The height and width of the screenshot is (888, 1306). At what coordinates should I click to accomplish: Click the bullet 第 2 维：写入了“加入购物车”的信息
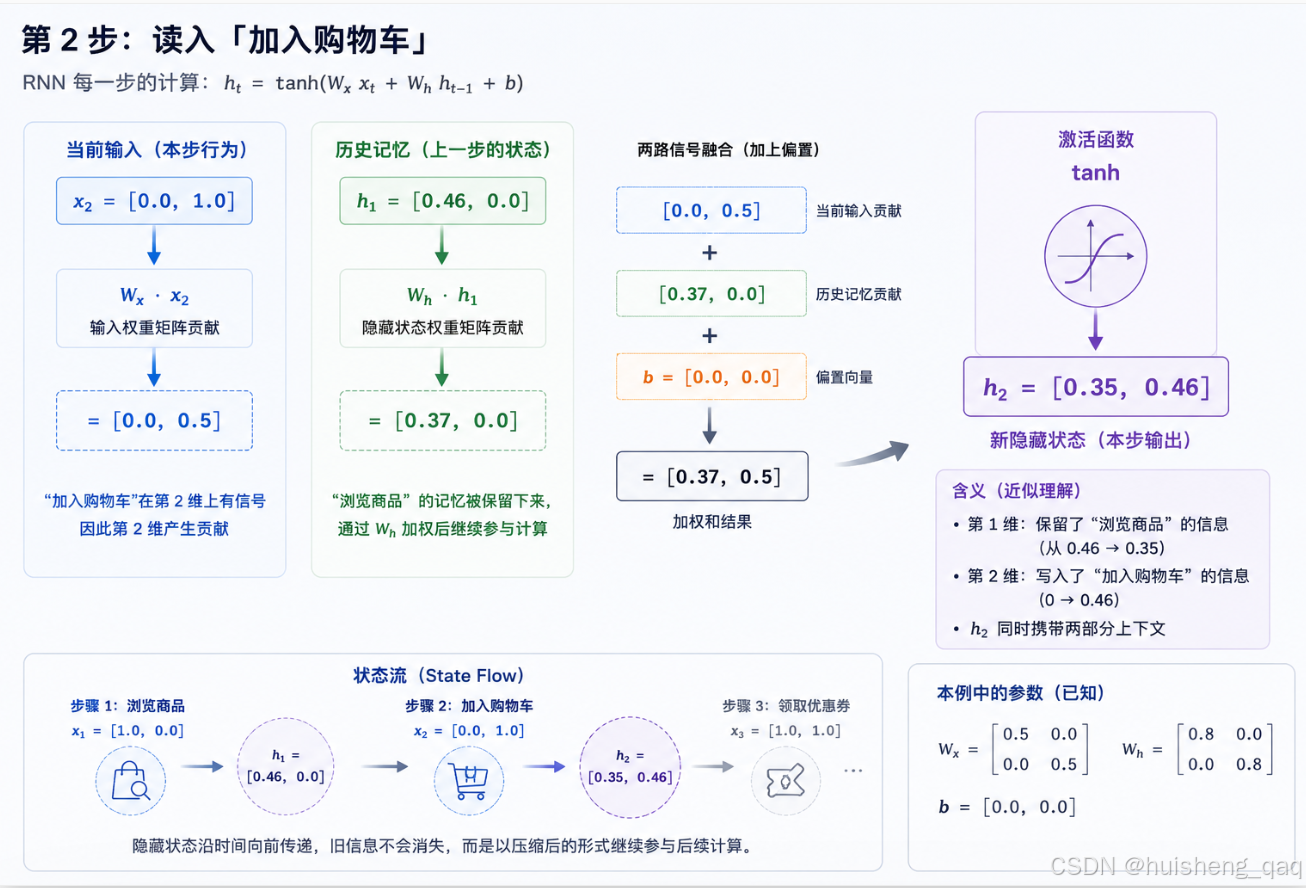[x=1101, y=576]
